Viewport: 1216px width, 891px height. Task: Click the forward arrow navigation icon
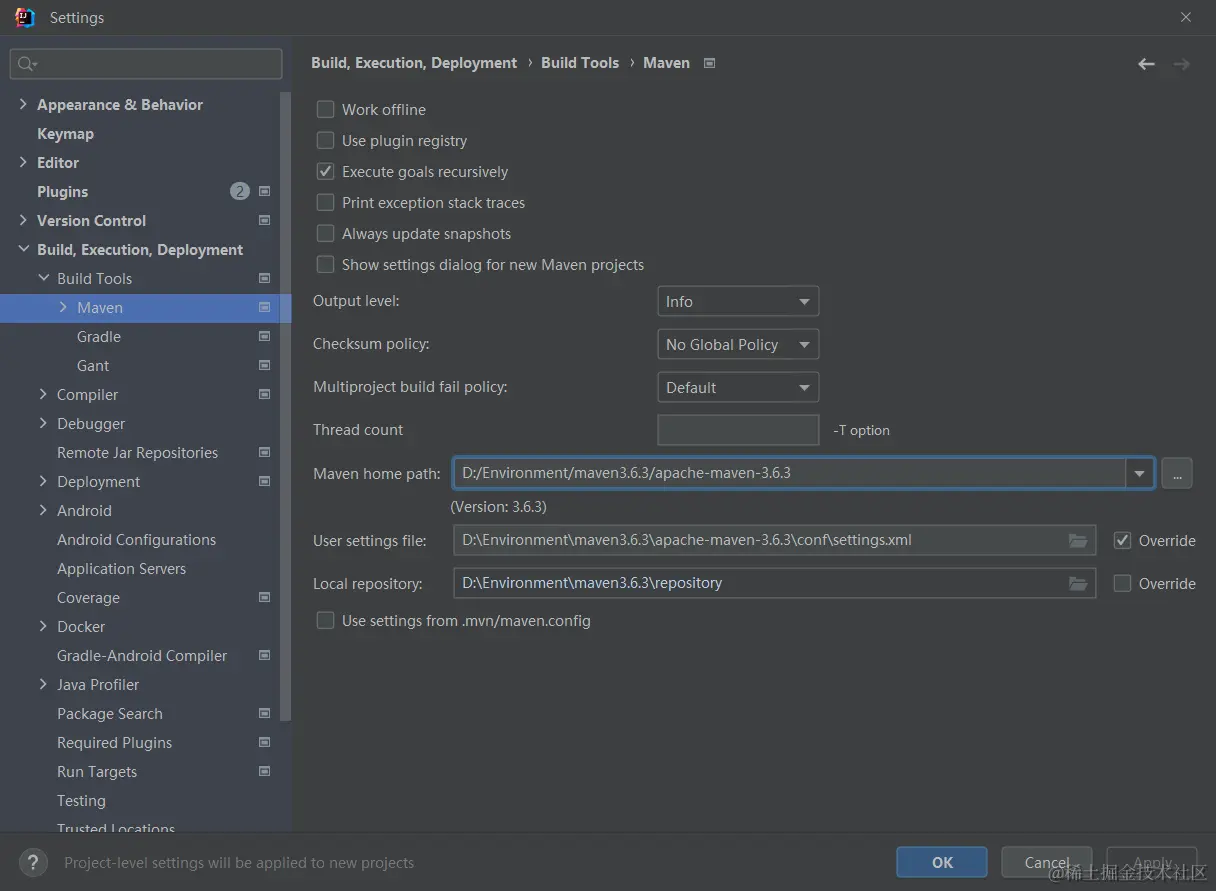click(1181, 63)
